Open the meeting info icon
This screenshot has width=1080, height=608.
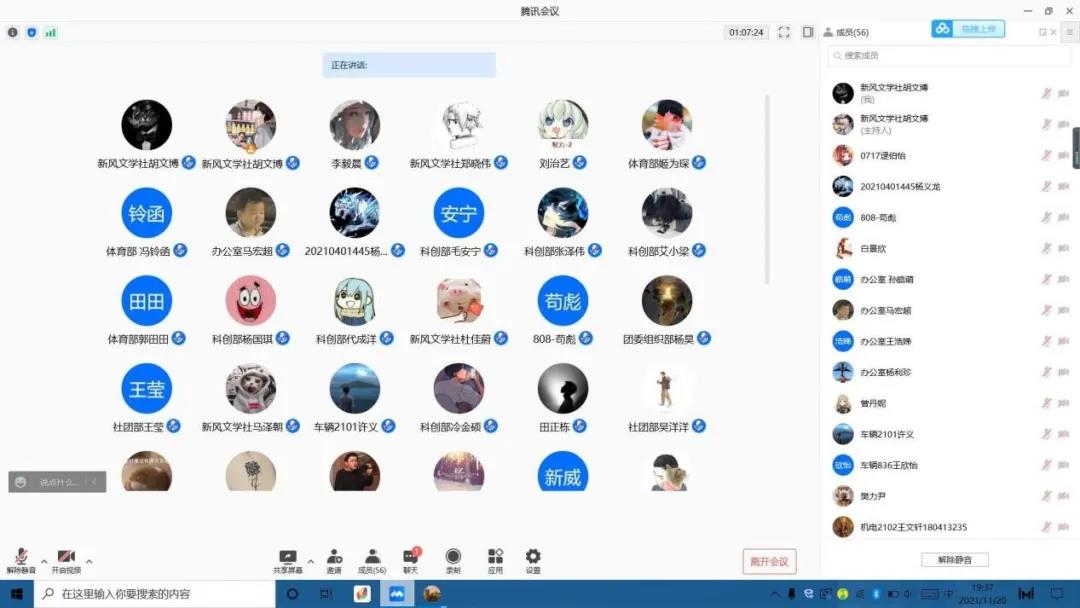13,32
